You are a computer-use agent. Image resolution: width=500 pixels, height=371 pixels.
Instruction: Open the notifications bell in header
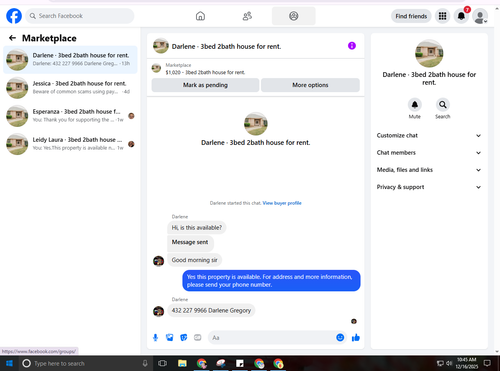pyautogui.click(x=461, y=16)
